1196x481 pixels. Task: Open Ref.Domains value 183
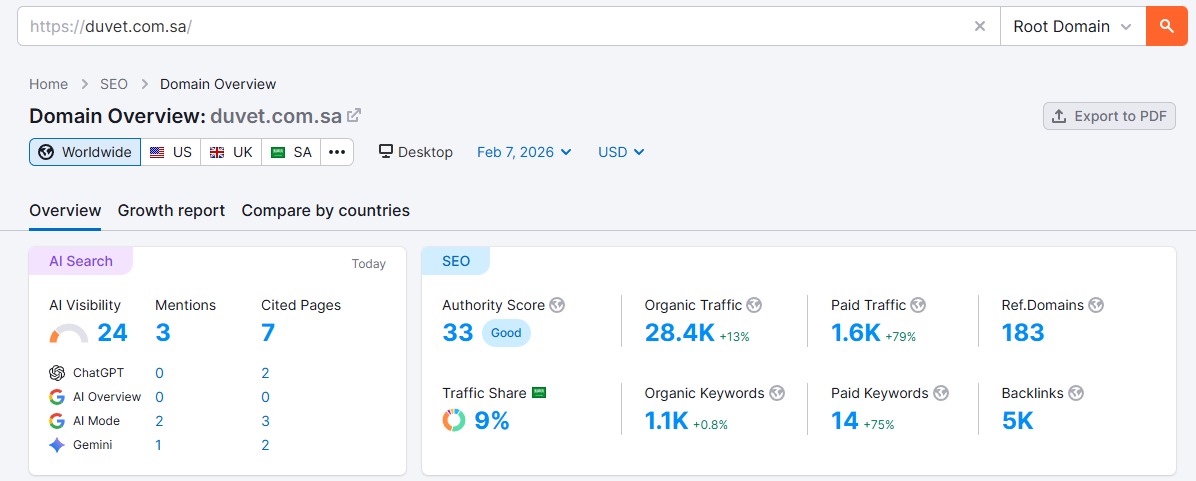click(x=1023, y=332)
